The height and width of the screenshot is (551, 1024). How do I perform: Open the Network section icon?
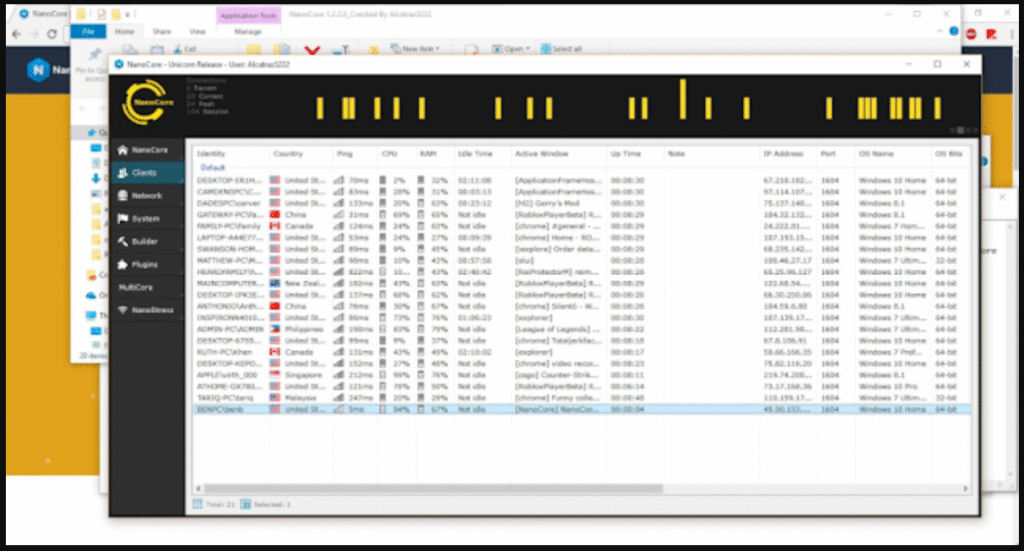click(123, 196)
